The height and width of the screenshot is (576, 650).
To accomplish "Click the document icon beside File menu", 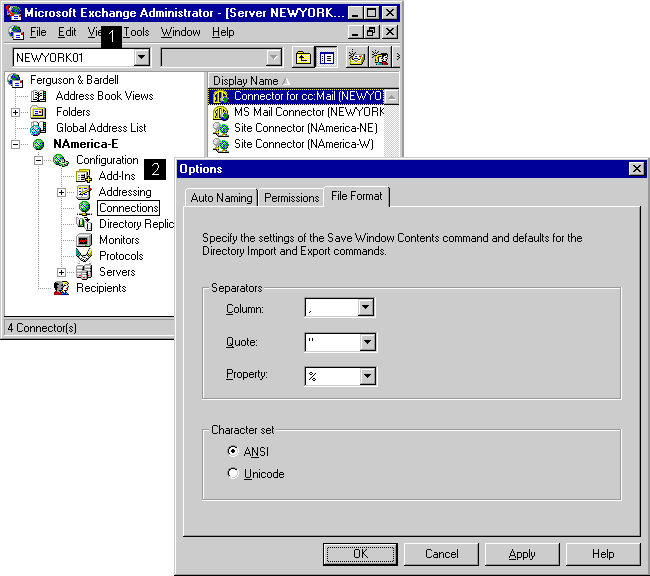I will pos(16,32).
